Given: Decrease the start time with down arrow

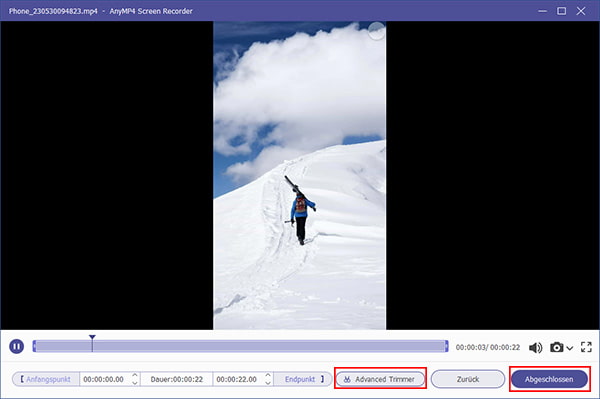Looking at the screenshot, I should tap(135, 382).
